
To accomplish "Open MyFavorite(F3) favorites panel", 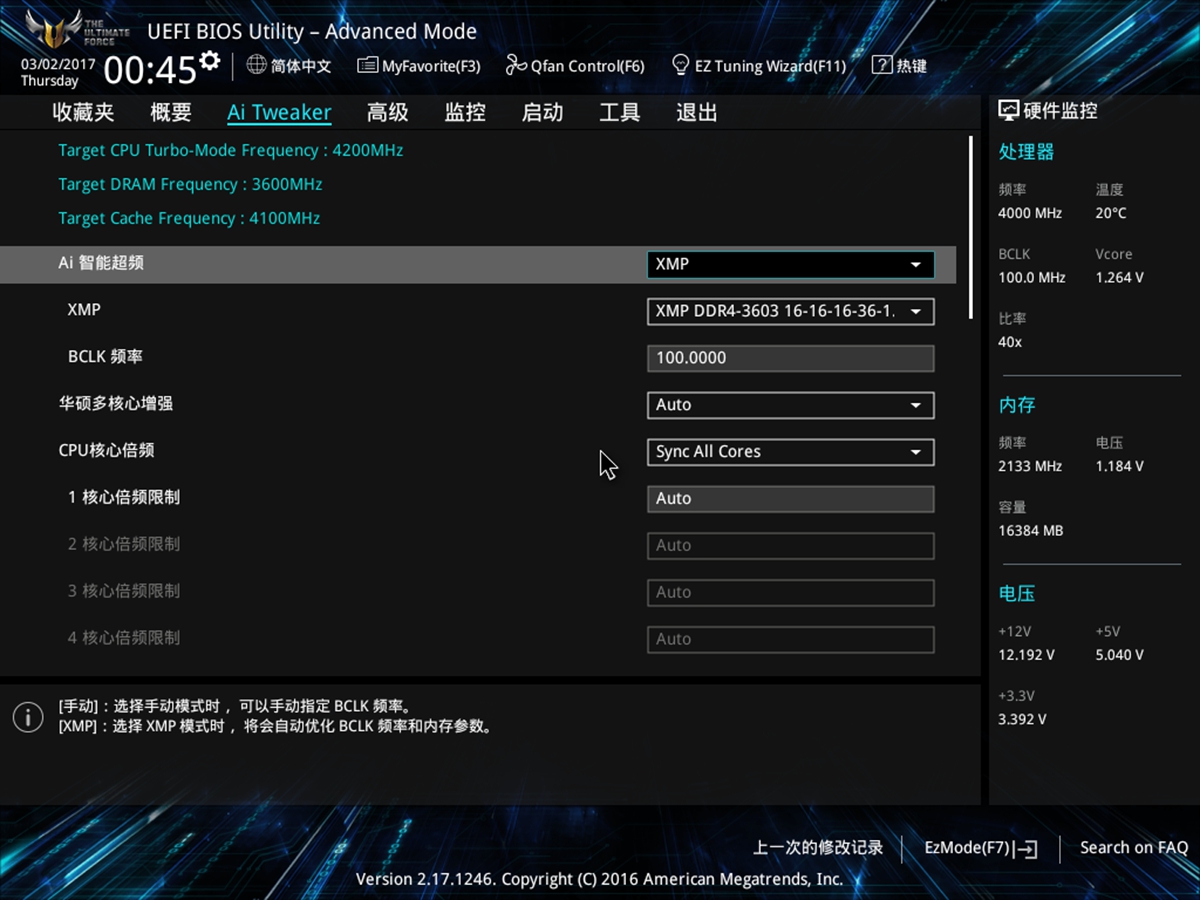I will point(419,65).
